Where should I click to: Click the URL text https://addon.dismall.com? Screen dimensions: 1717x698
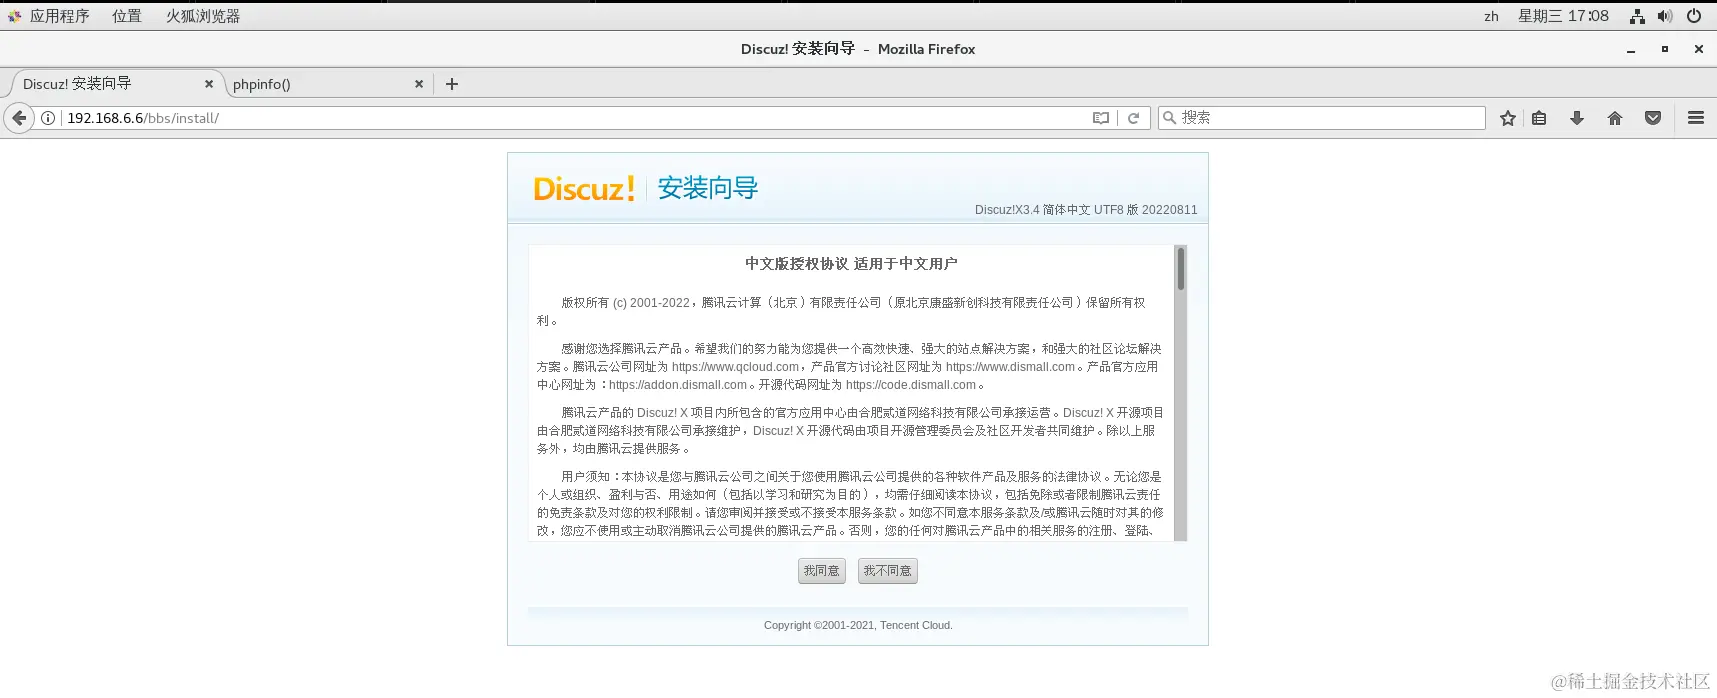pyautogui.click(x=678, y=385)
